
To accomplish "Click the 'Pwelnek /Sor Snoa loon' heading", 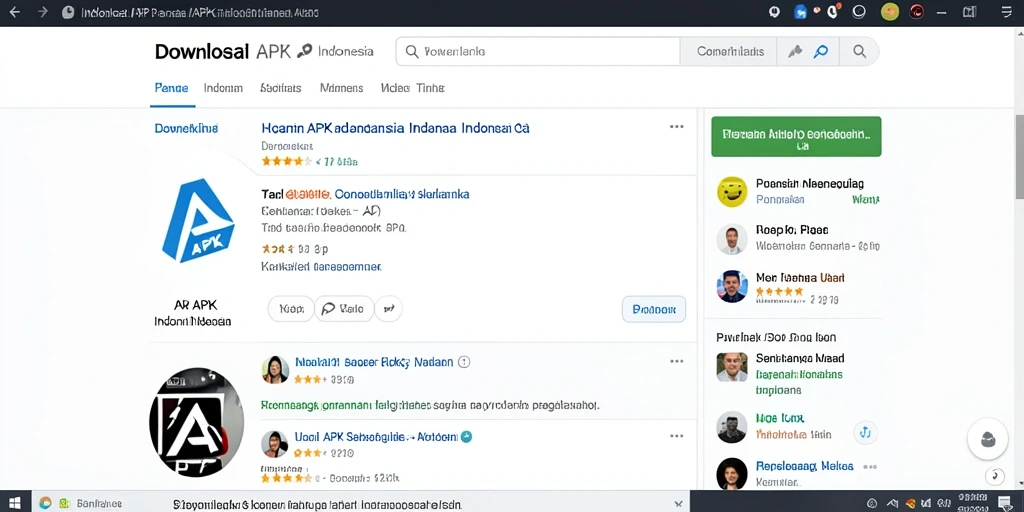I will pyautogui.click(x=776, y=338).
